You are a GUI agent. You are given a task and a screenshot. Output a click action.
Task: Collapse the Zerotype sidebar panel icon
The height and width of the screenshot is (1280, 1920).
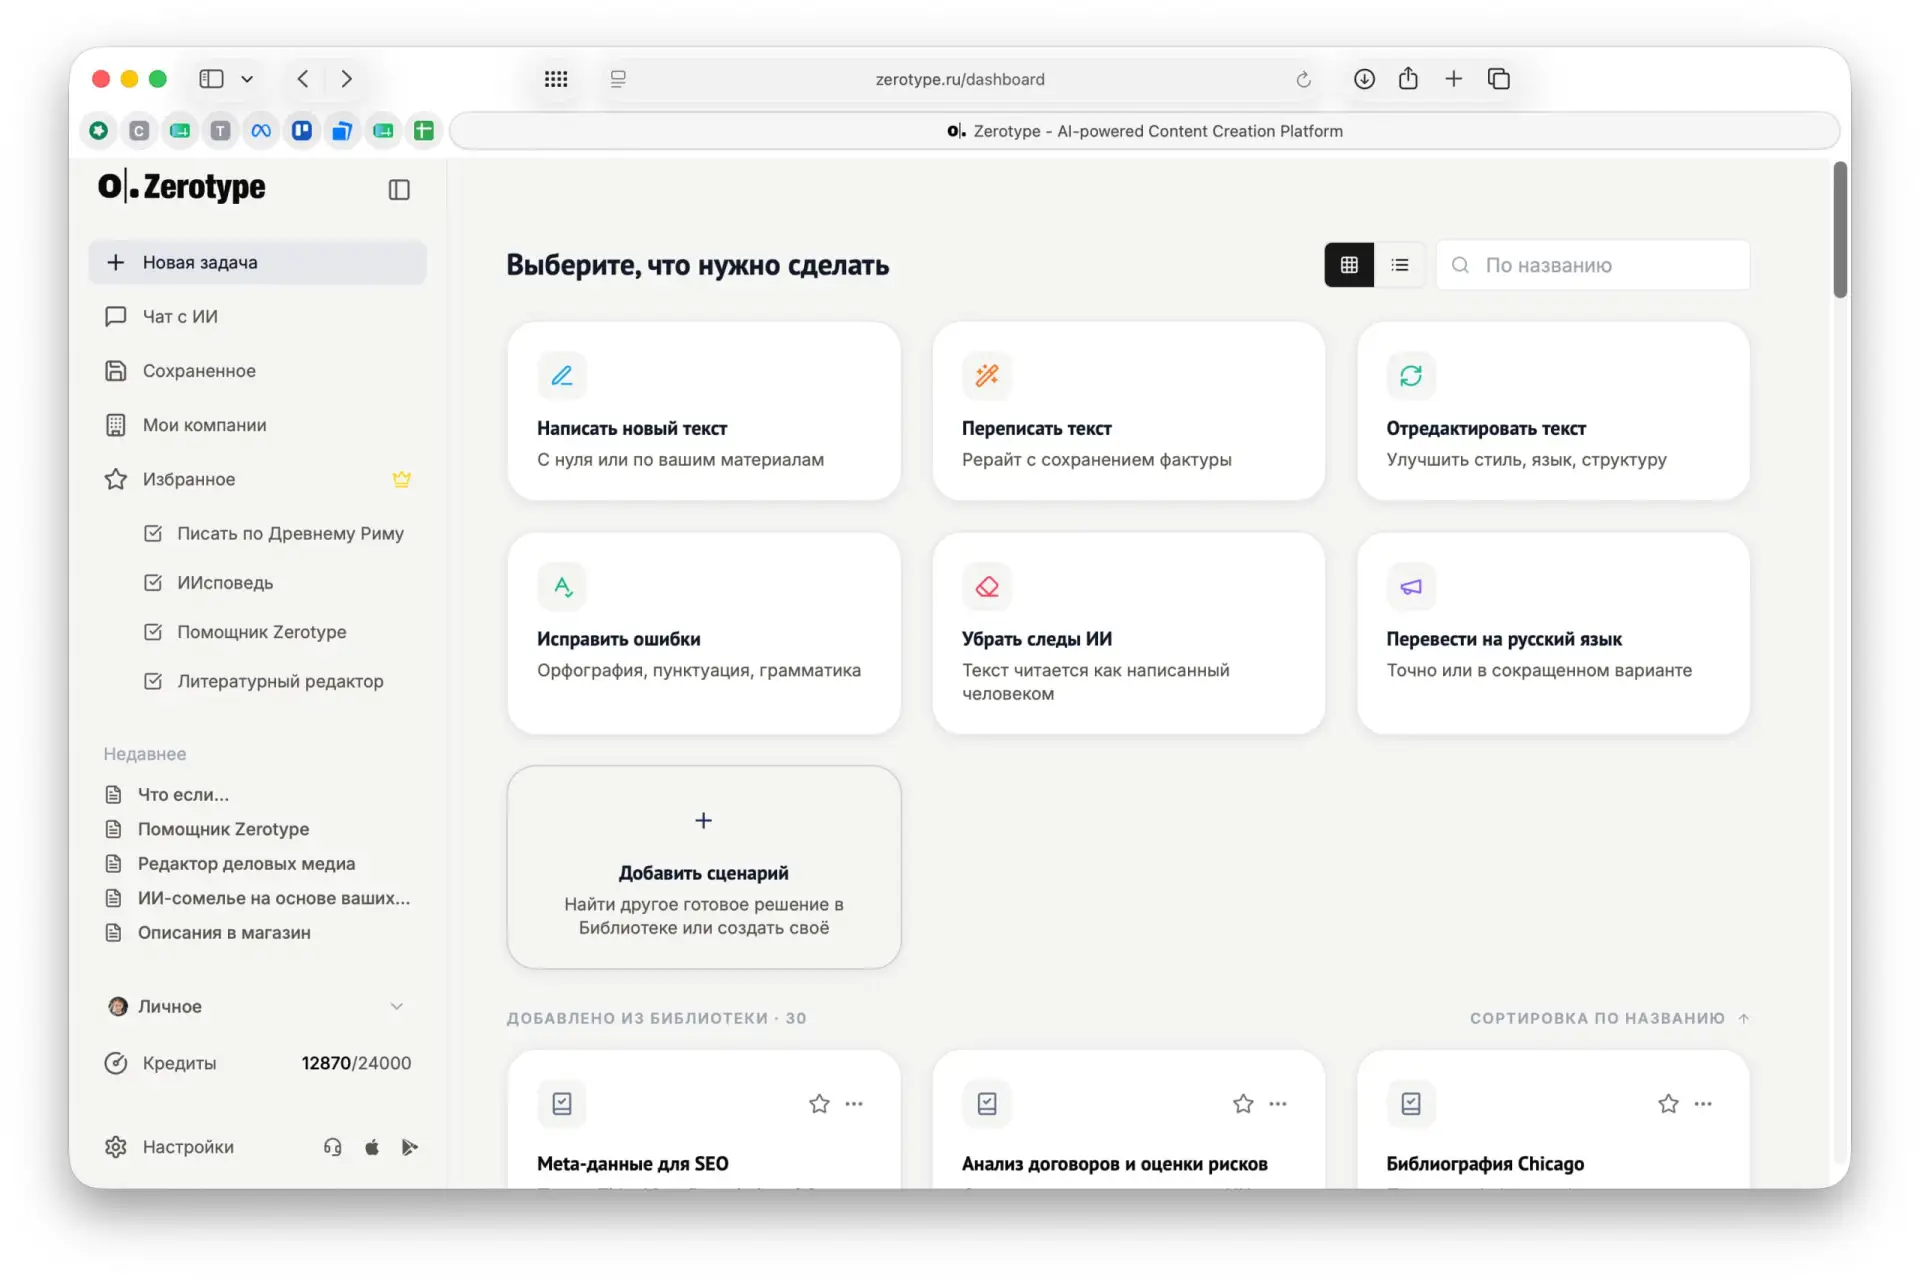click(399, 190)
